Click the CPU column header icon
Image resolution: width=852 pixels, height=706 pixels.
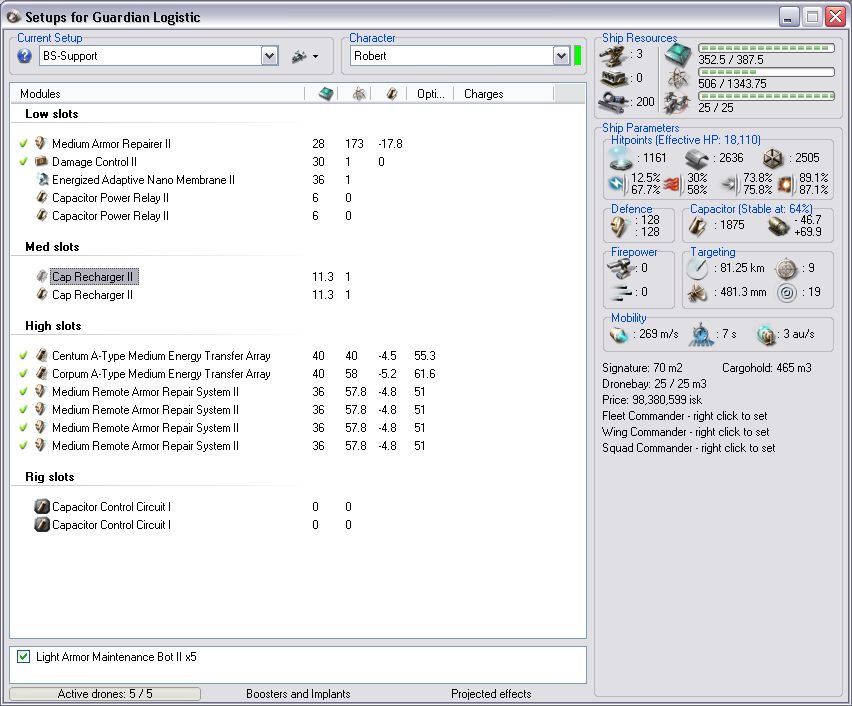coord(325,93)
